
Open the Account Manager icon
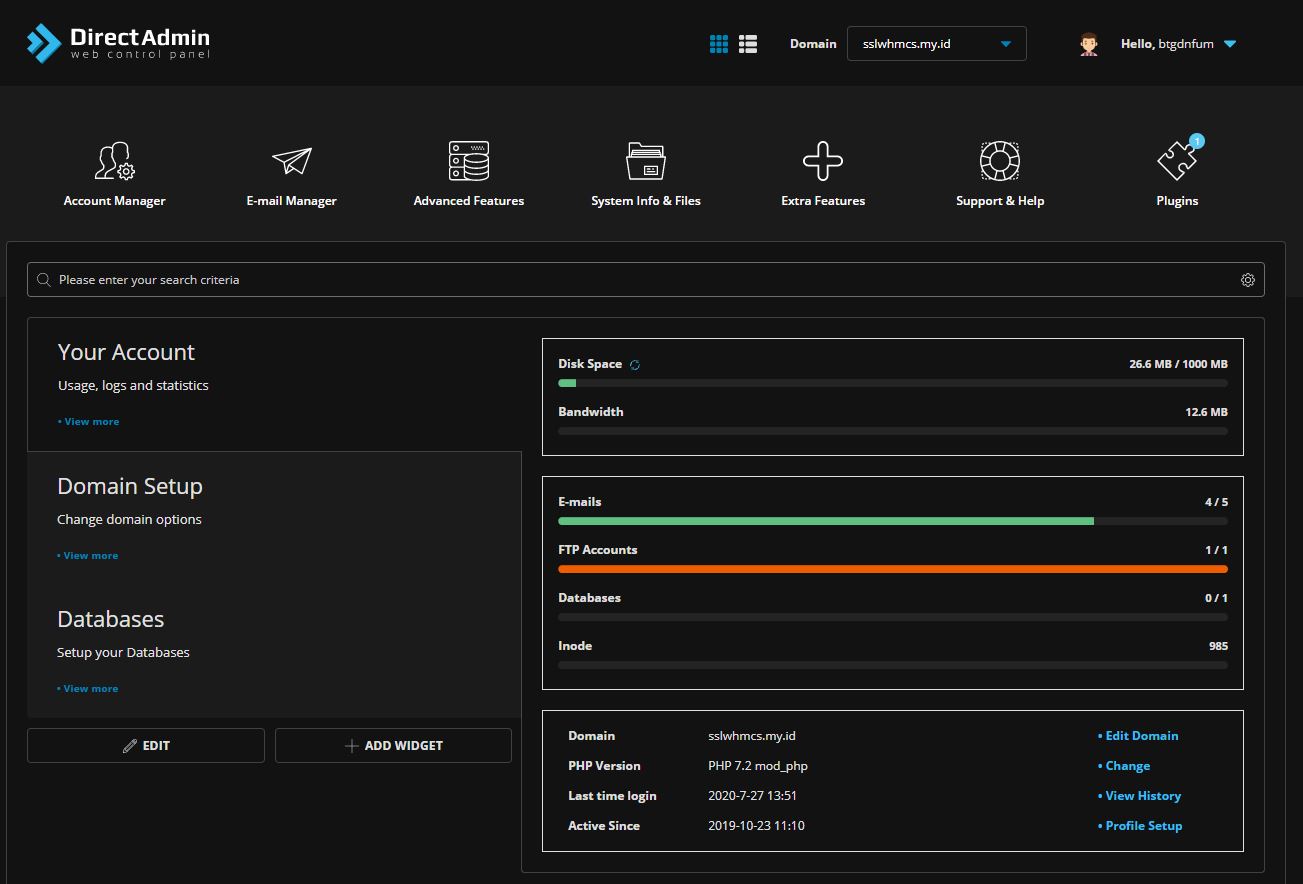[x=115, y=161]
